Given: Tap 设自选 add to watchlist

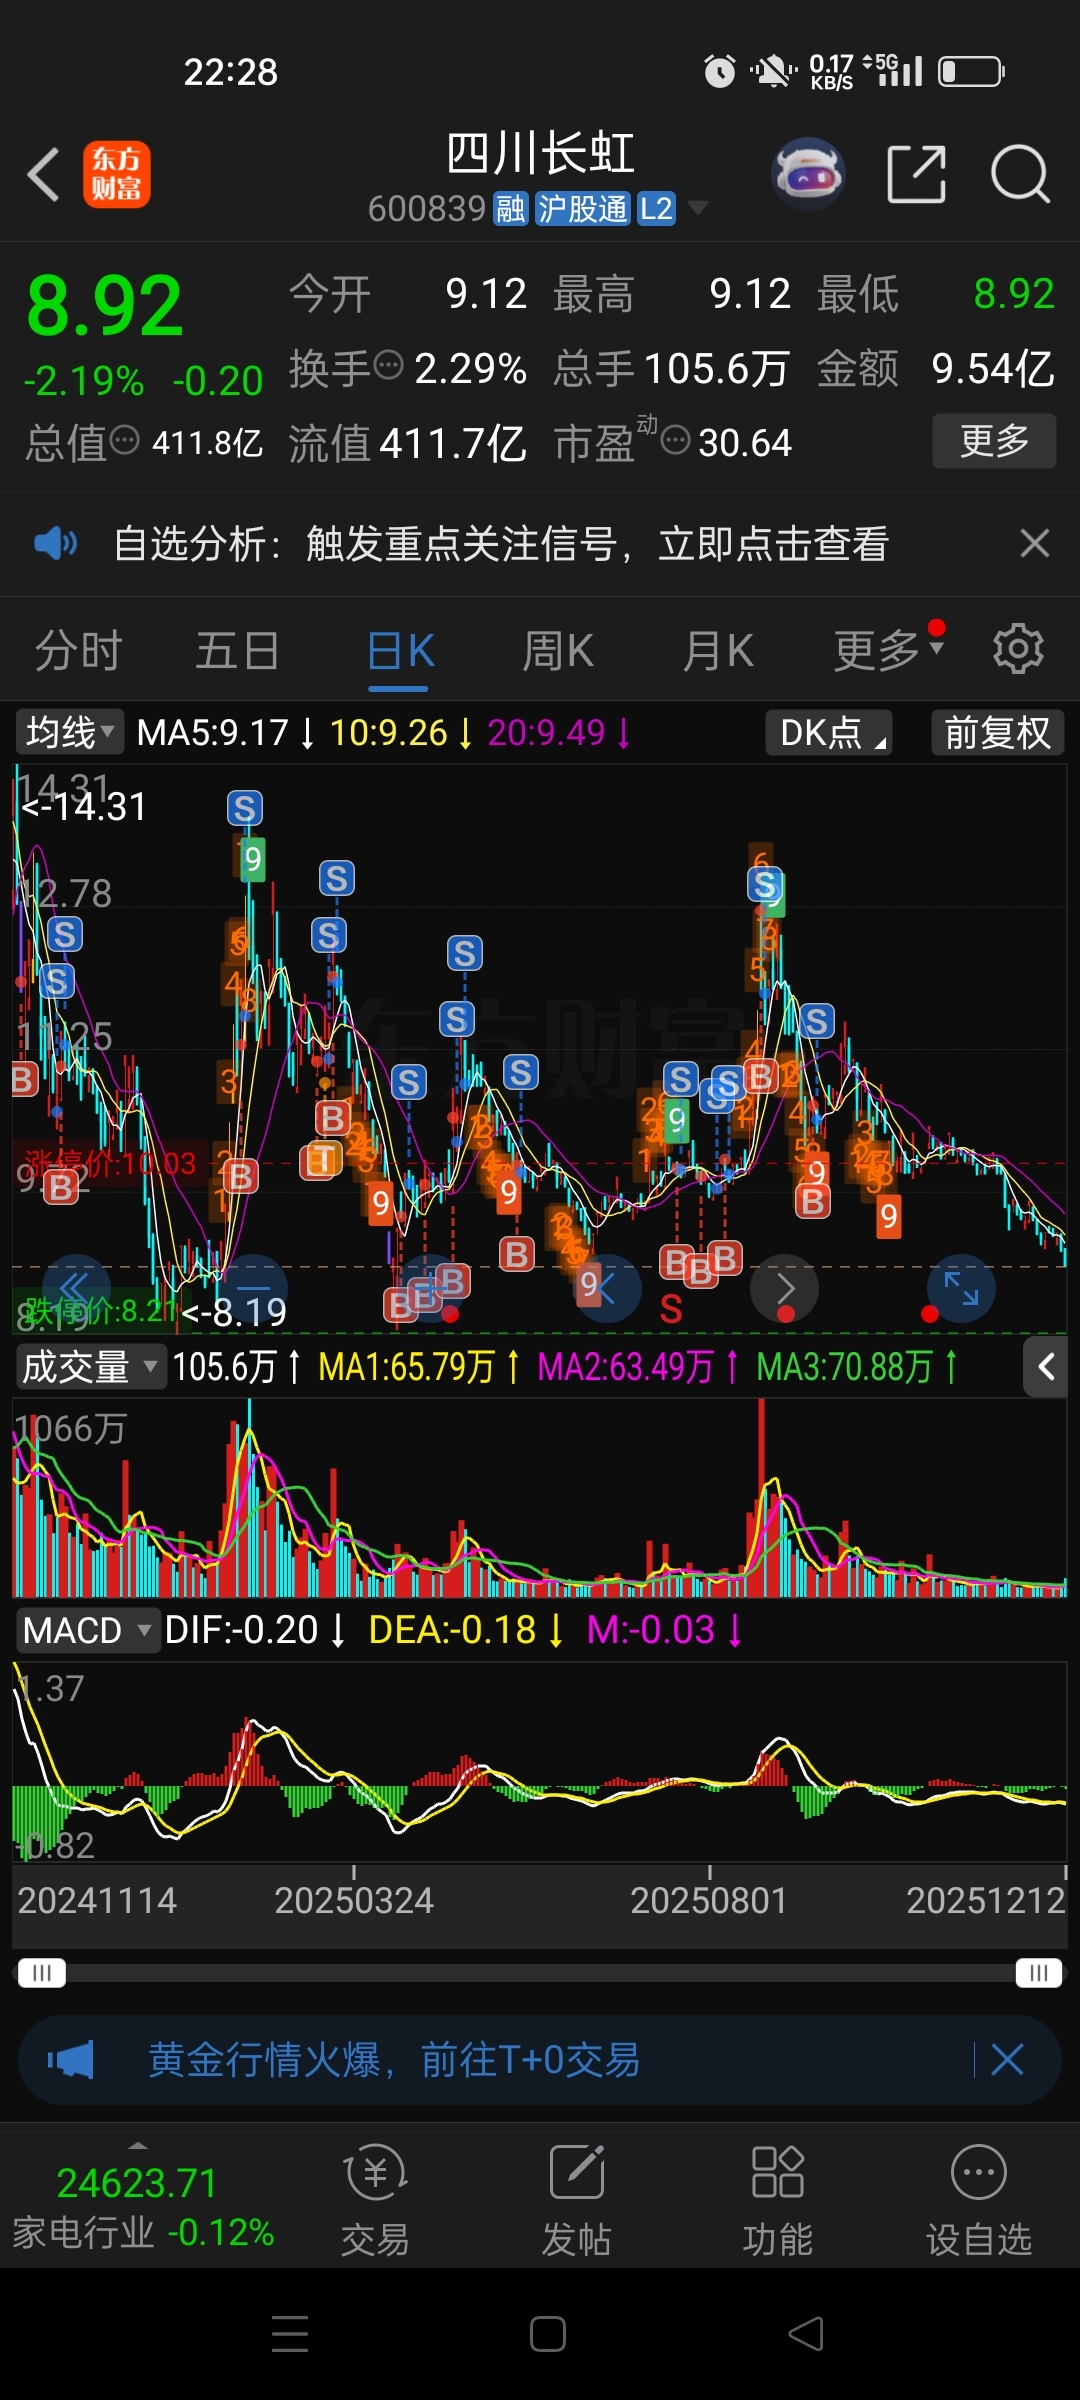Looking at the screenshot, I should [x=979, y=2202].
